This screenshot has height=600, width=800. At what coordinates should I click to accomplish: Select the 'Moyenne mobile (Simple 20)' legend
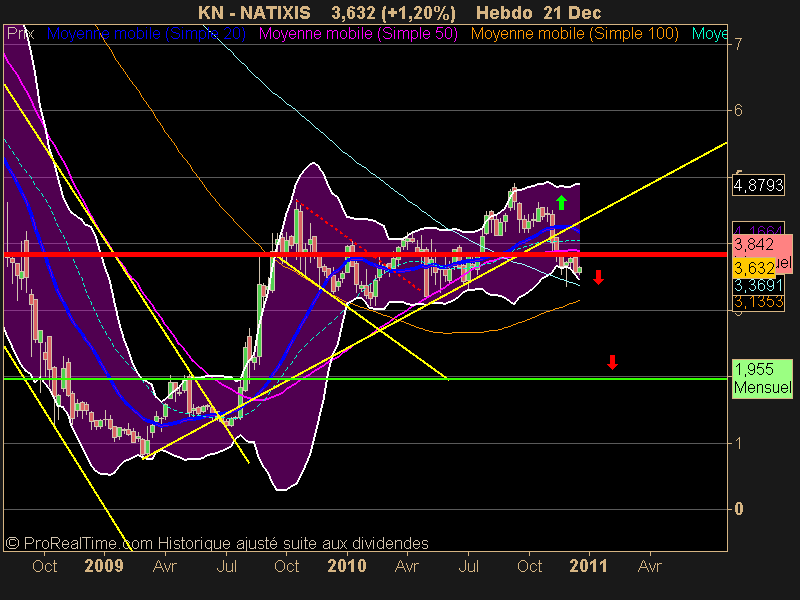[146, 34]
